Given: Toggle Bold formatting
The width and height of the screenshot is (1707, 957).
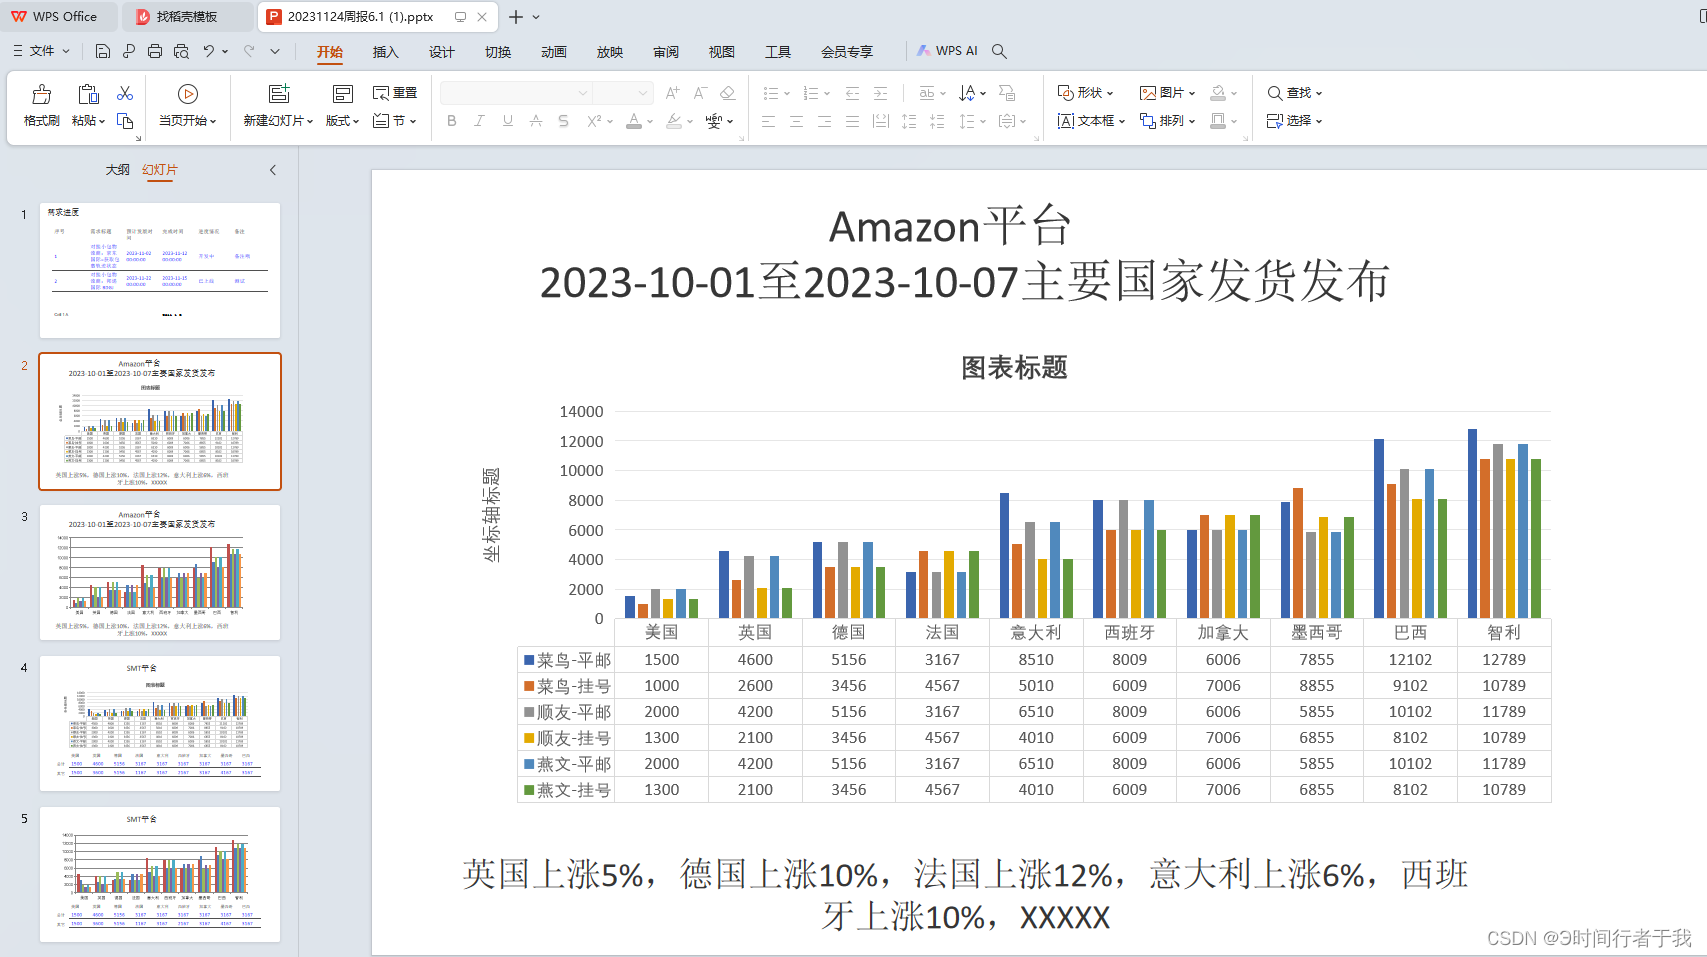Looking at the screenshot, I should coord(452,121).
